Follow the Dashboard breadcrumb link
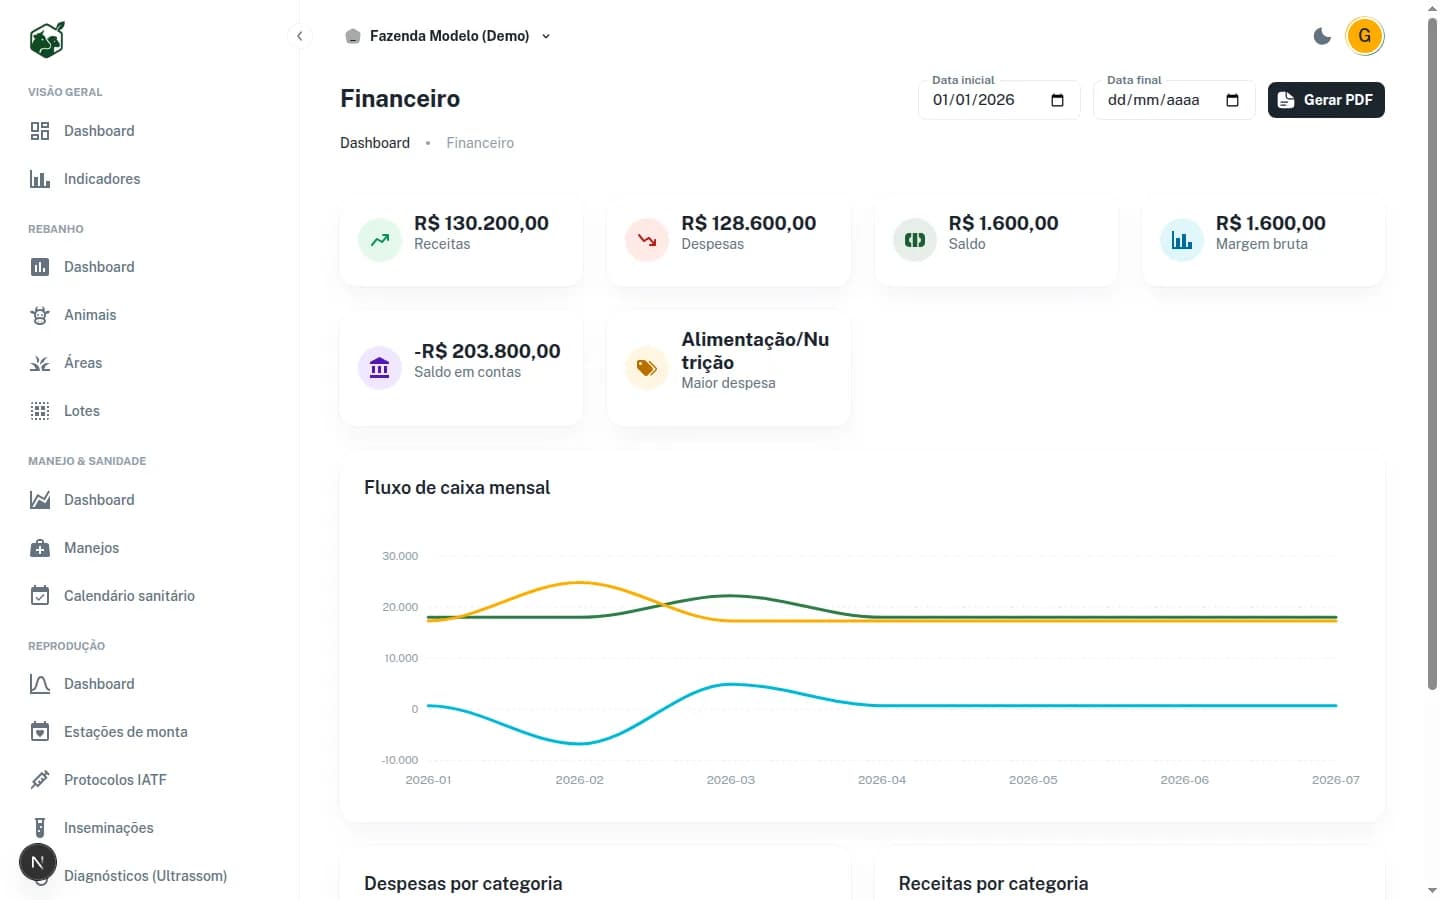 [x=375, y=143]
